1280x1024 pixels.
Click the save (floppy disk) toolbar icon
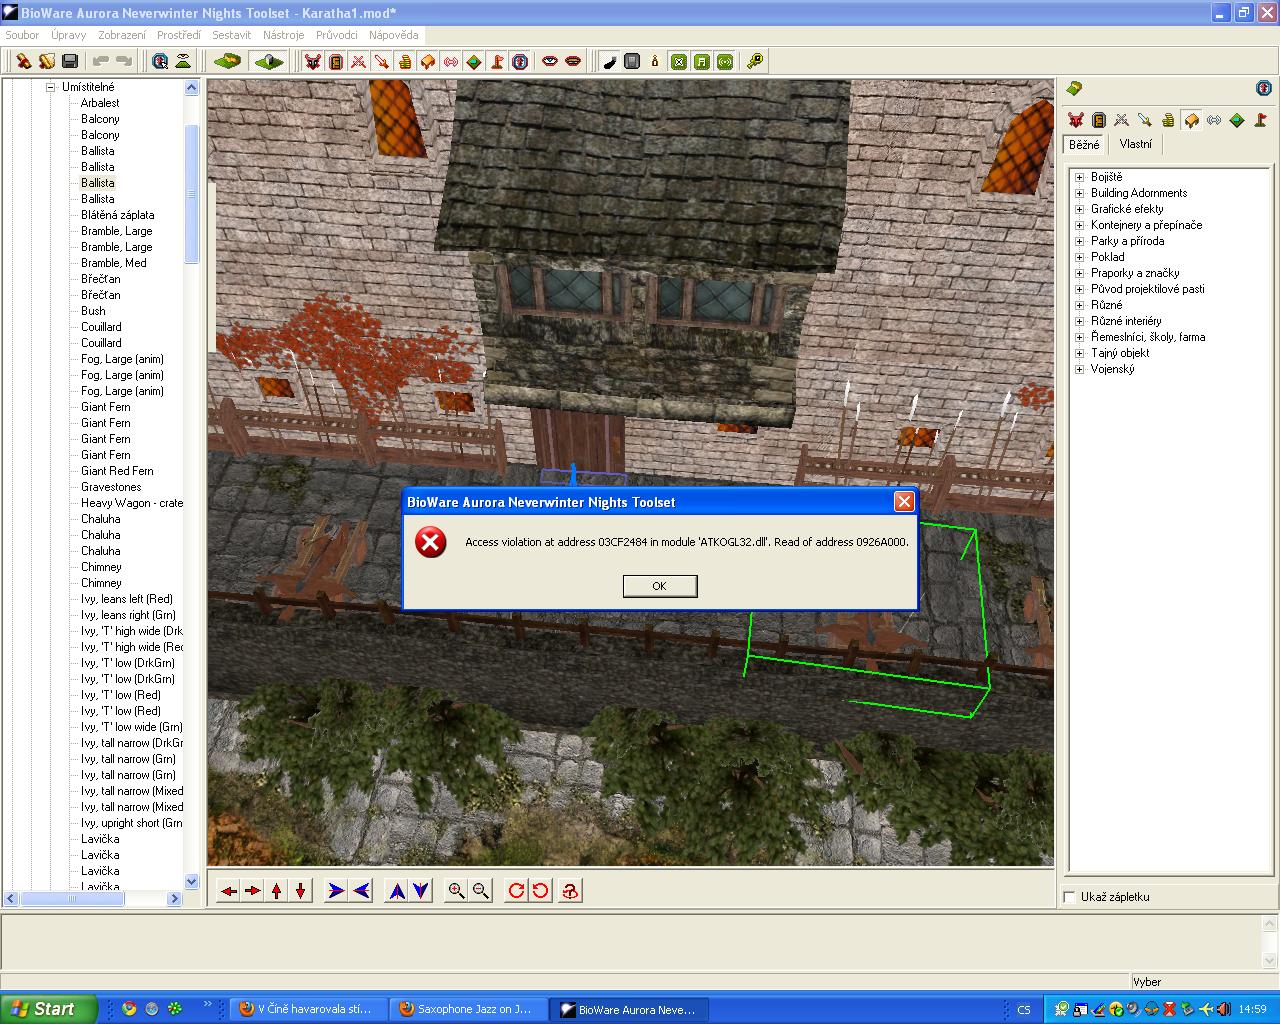click(x=70, y=61)
